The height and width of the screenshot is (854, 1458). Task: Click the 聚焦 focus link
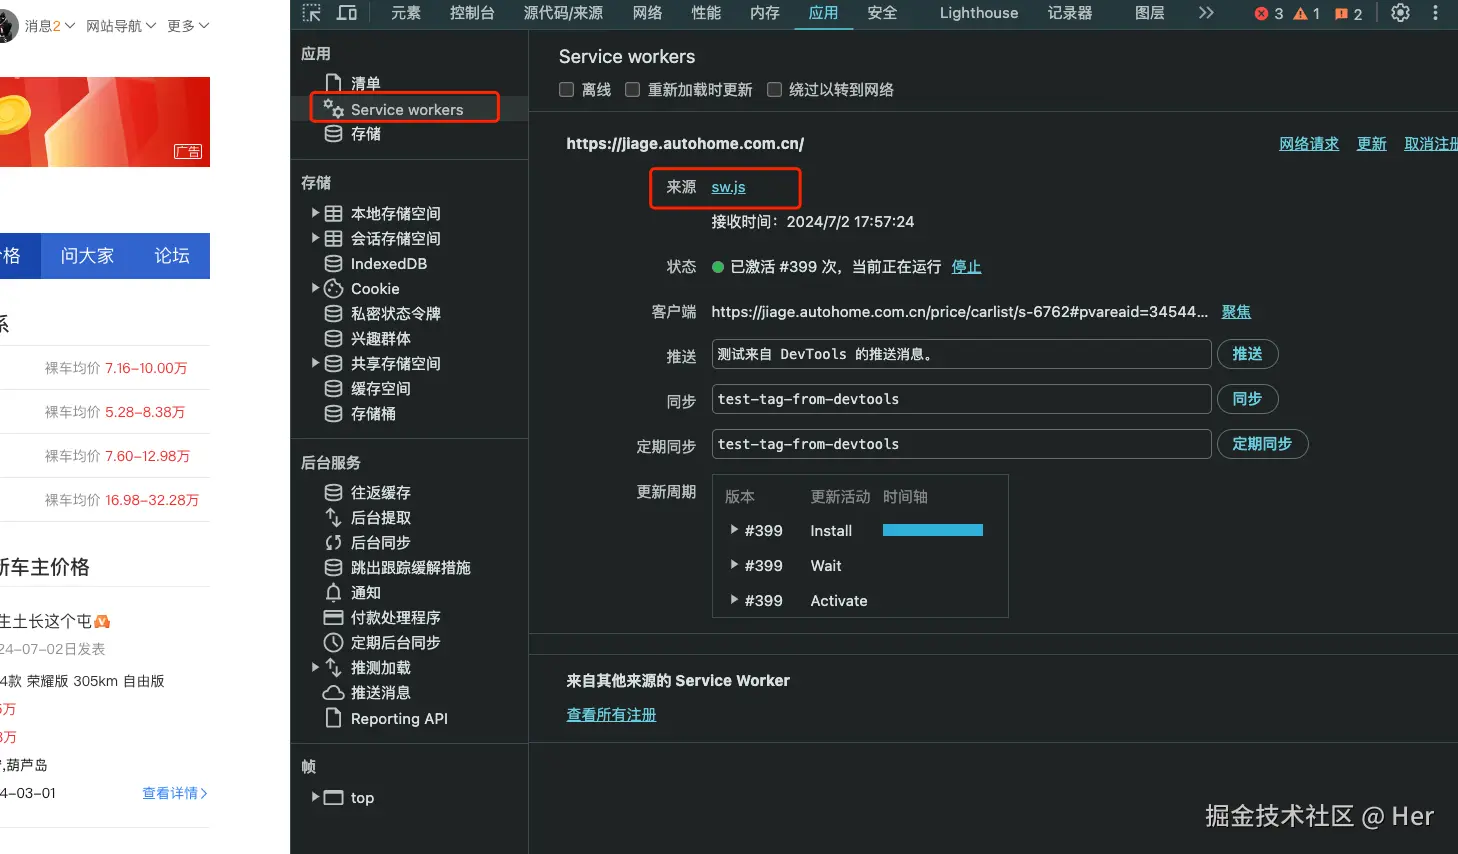tap(1236, 312)
